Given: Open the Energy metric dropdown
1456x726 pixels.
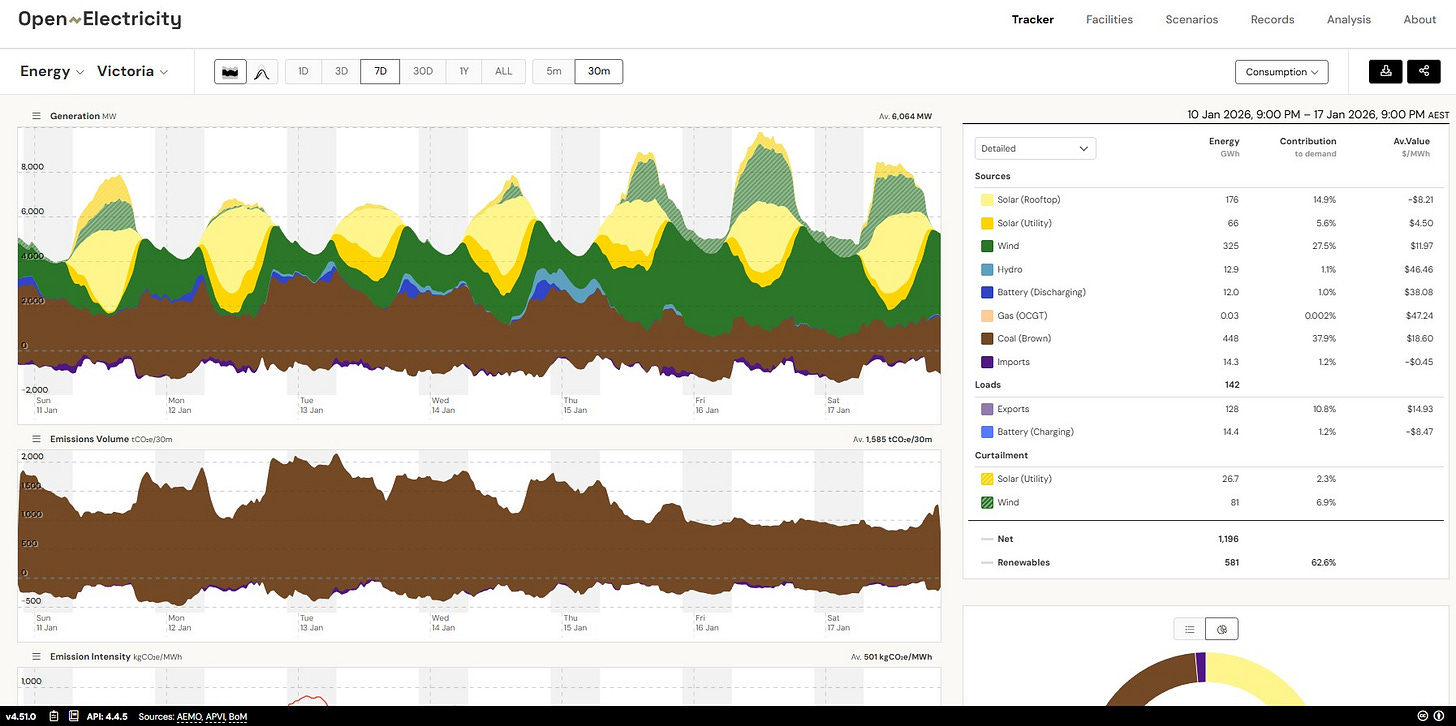Looking at the screenshot, I should pos(52,72).
